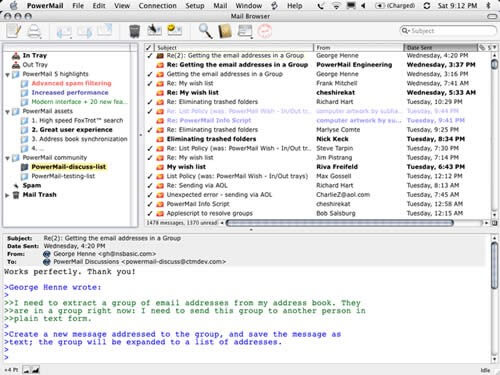The image size is (500, 375).
Task: Select the In Tray folder icon
Action: pyautogui.click(x=16, y=55)
